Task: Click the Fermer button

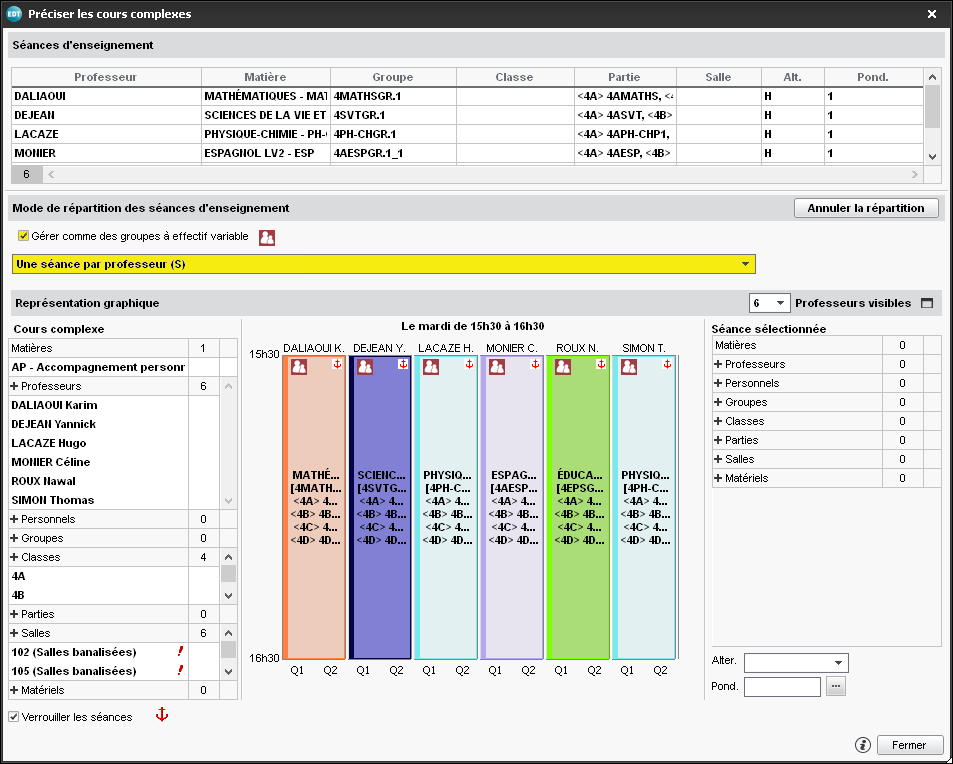Action: (910, 745)
